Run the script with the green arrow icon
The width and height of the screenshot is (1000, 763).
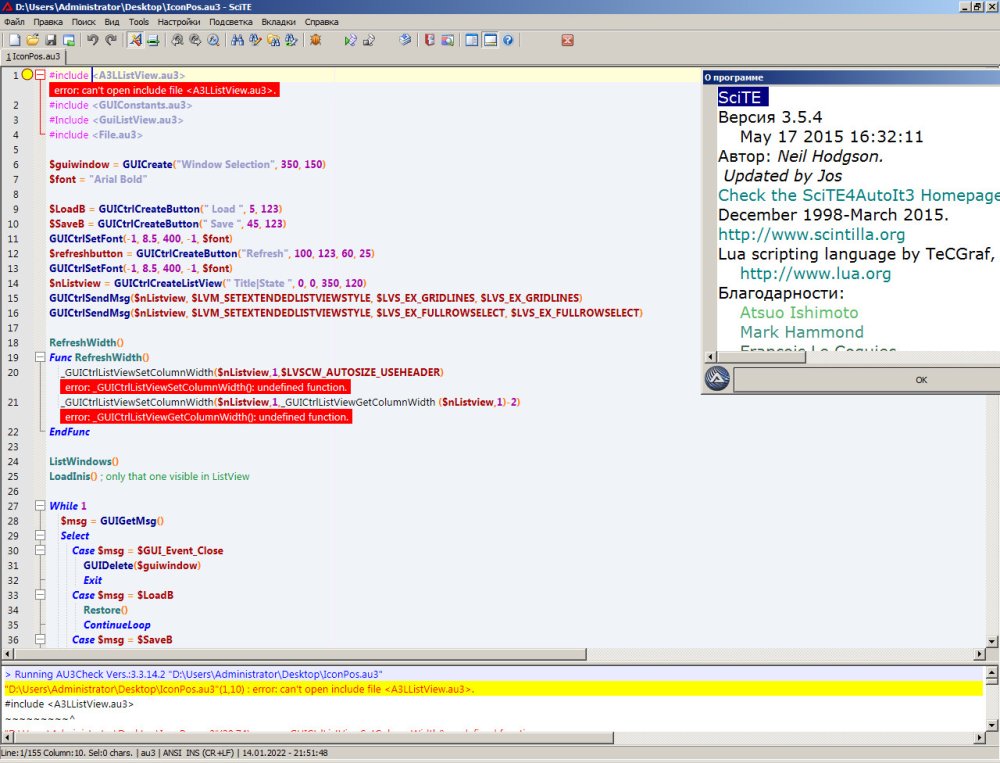point(350,40)
